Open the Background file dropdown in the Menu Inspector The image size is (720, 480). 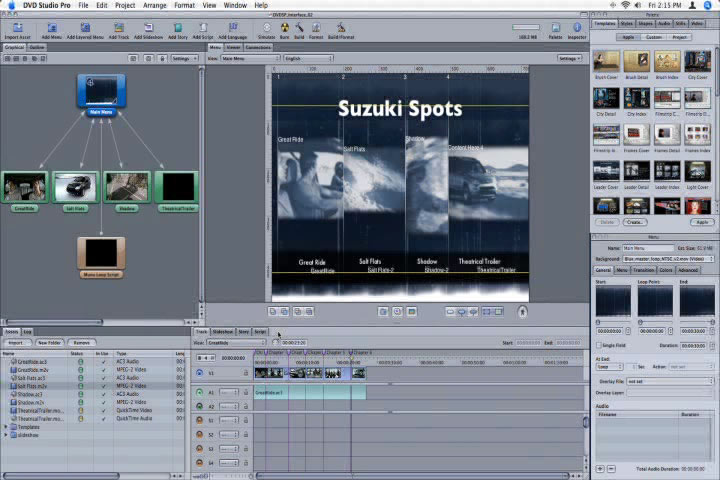[x=668, y=259]
